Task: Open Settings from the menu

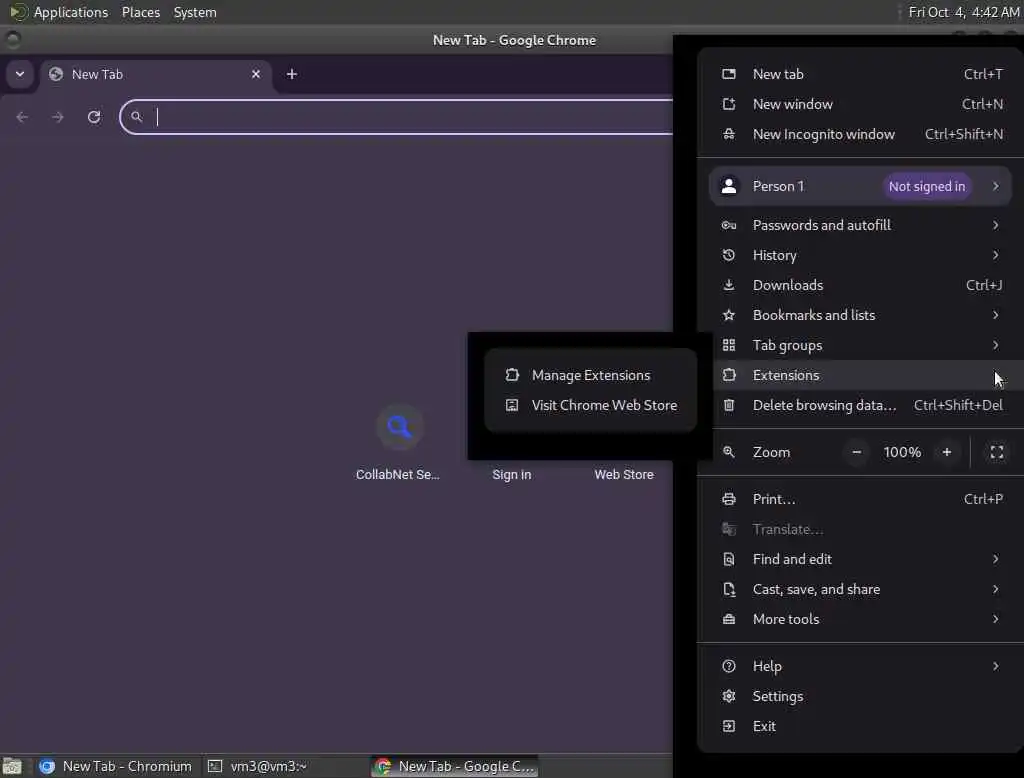Action: [861, 697]
